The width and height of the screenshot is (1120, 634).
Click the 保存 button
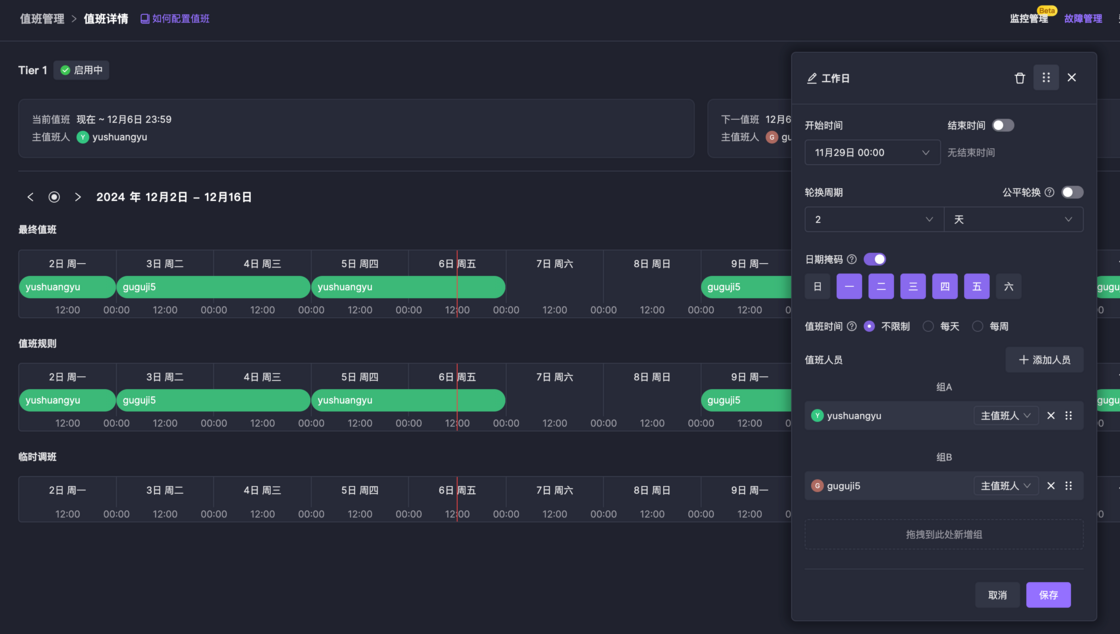click(1048, 595)
